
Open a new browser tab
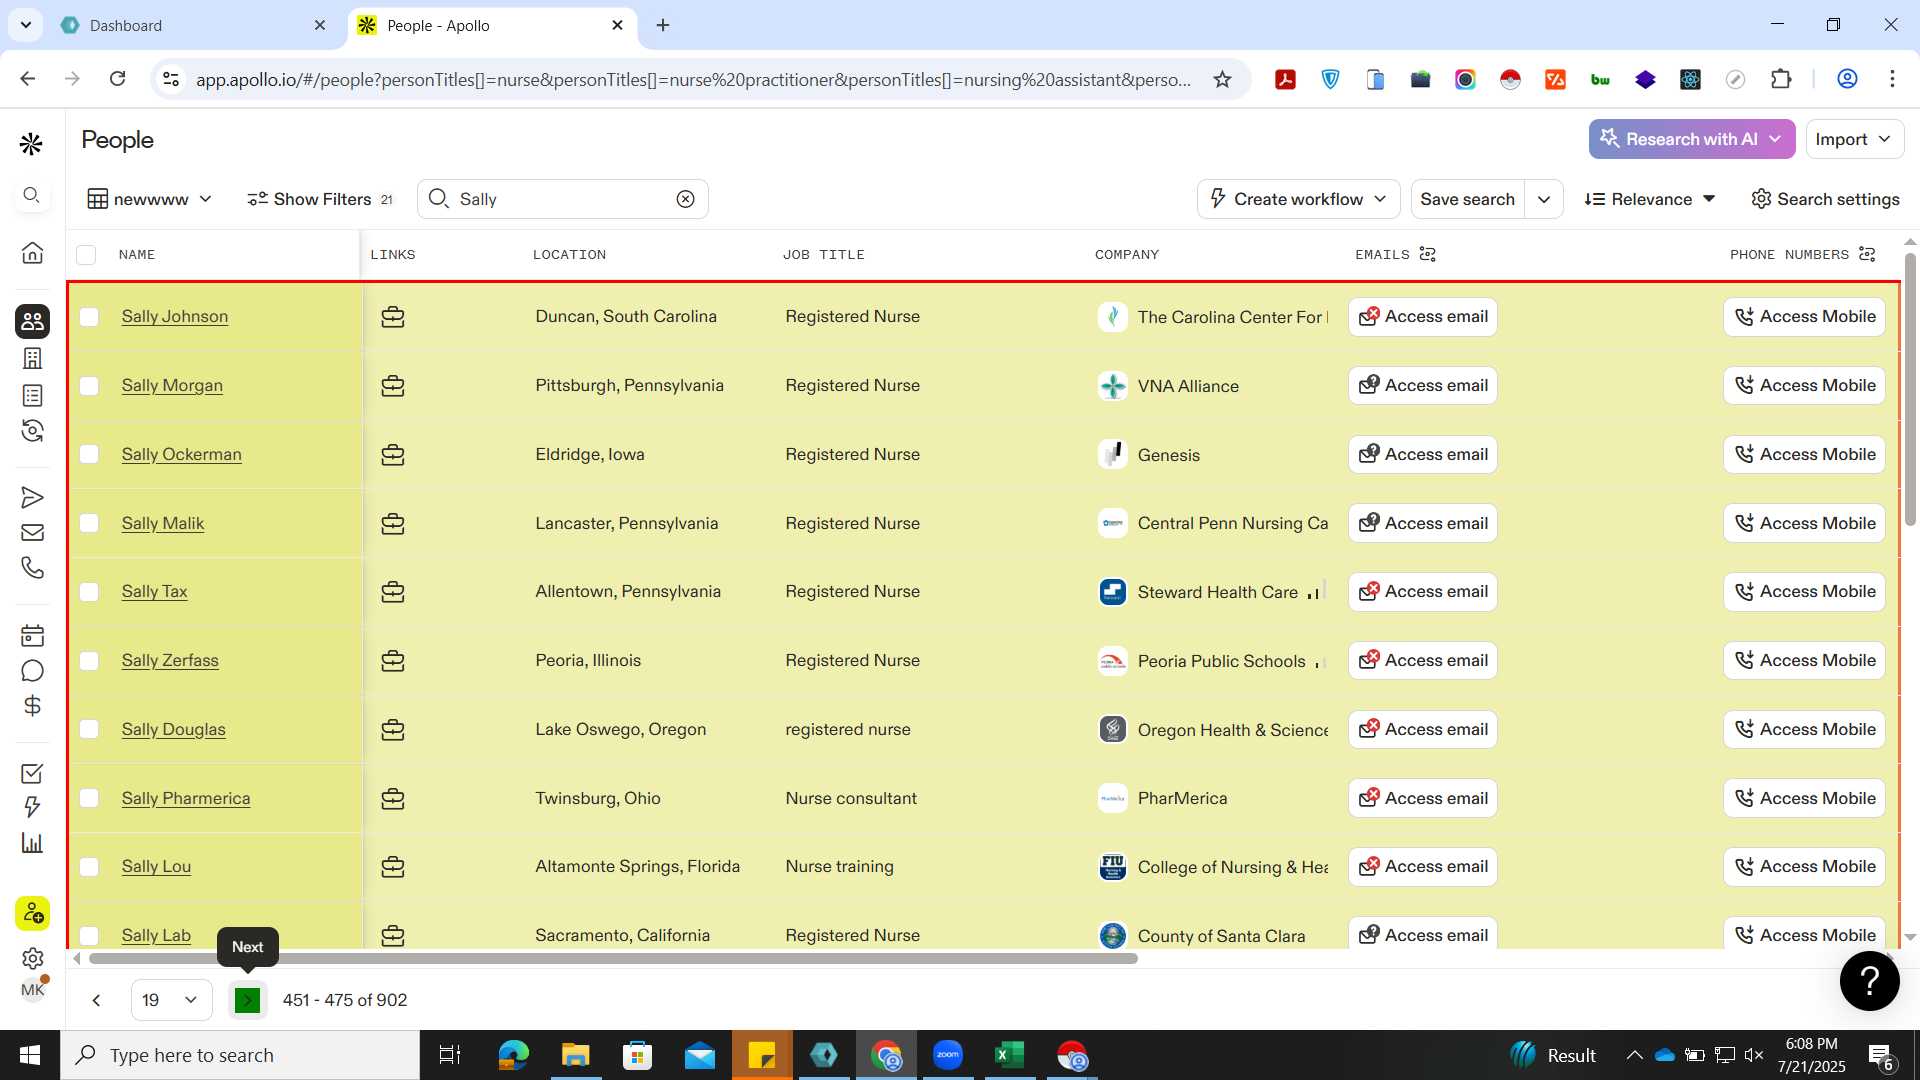663,25
